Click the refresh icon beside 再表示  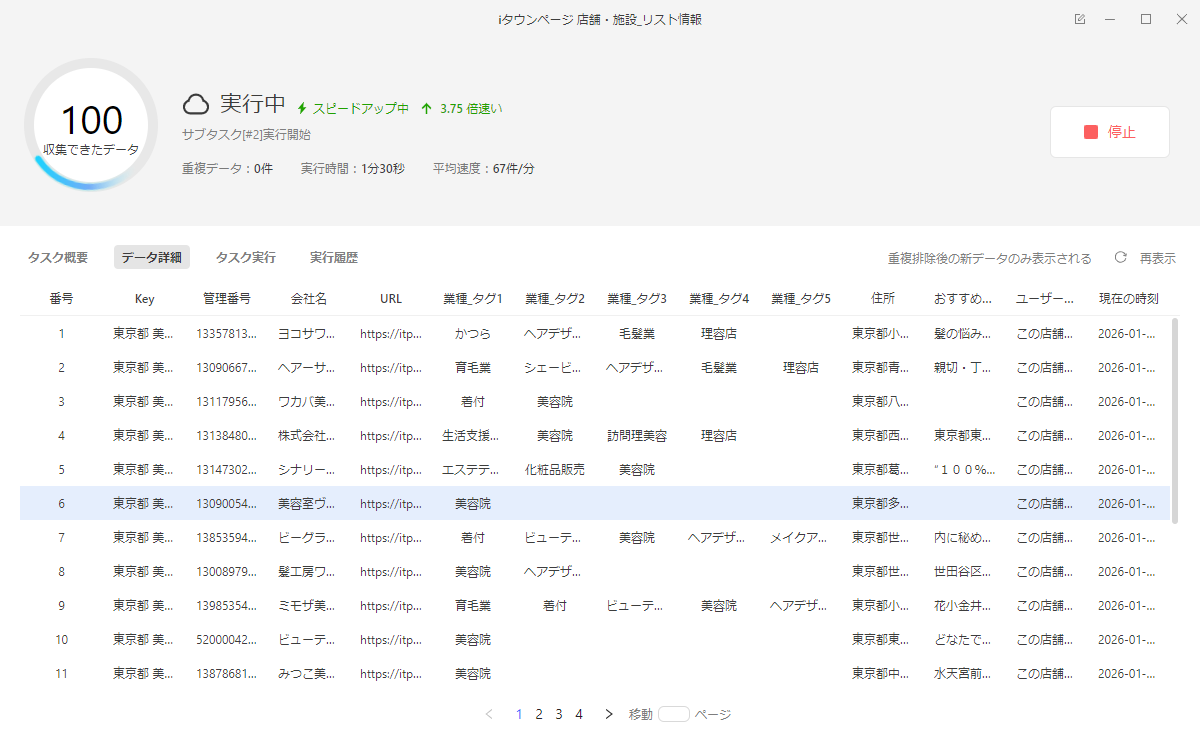point(1121,258)
